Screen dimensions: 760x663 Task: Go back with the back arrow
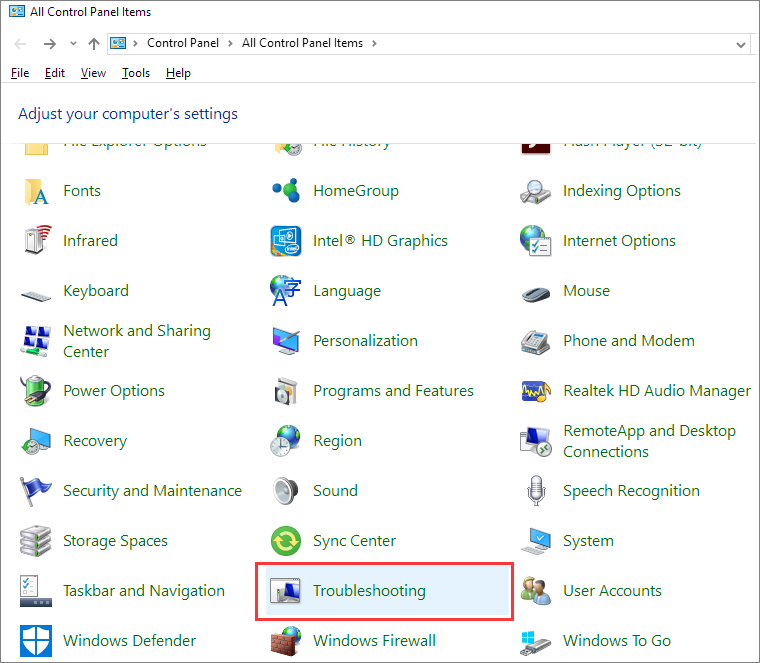click(x=20, y=44)
